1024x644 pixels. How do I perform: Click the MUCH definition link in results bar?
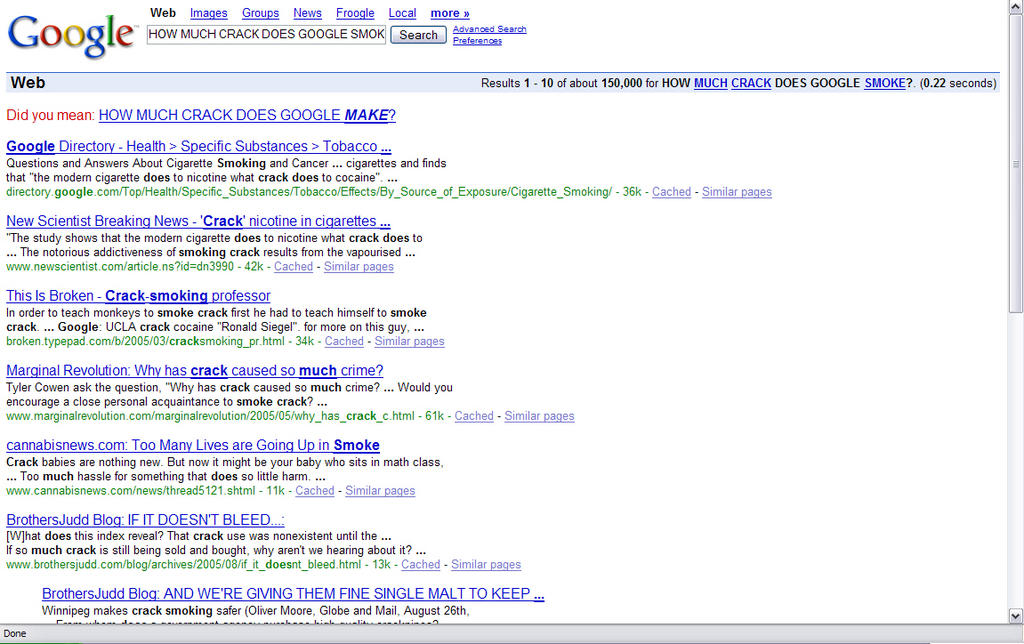point(711,83)
